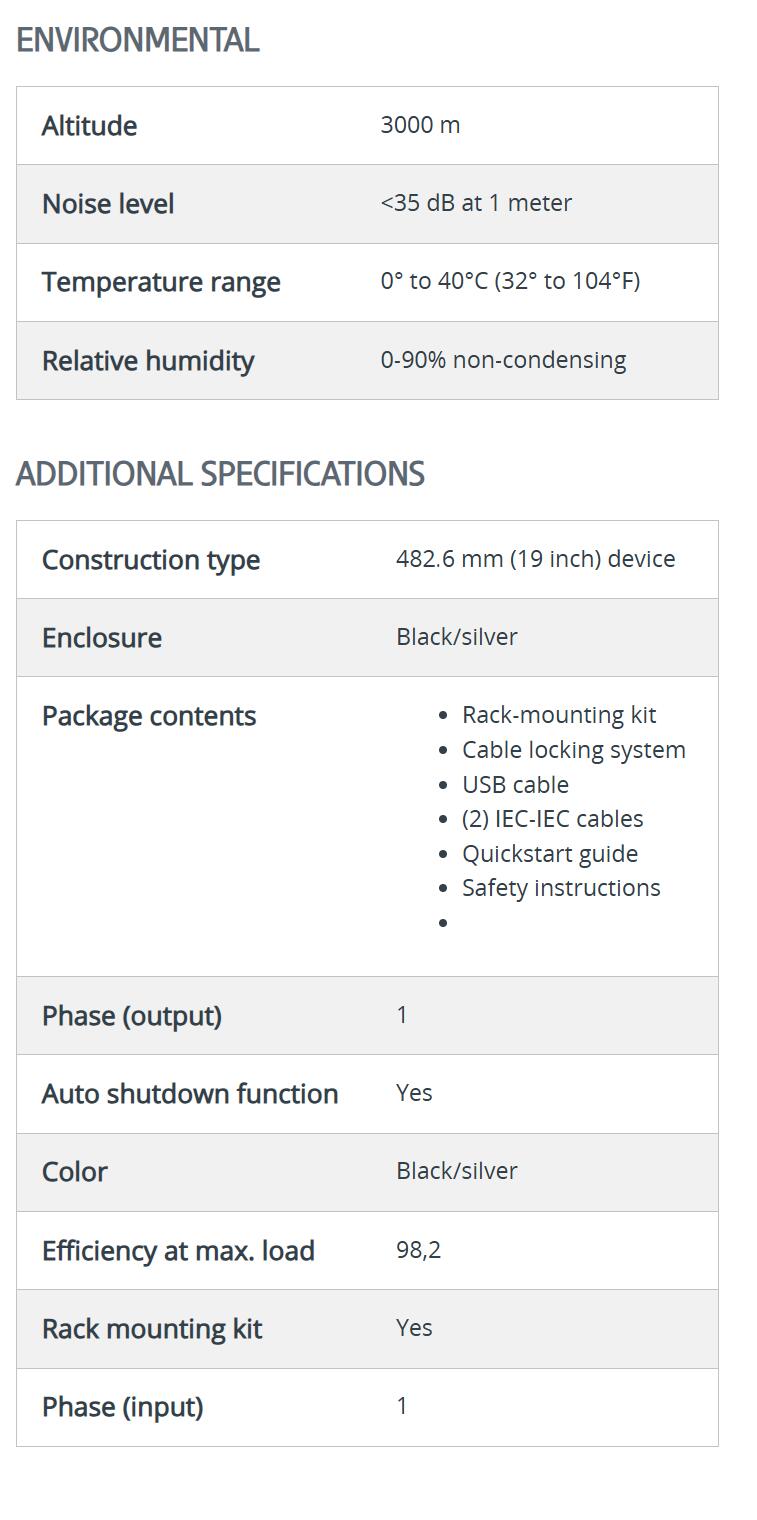Select the Altitude row label

[89, 126]
